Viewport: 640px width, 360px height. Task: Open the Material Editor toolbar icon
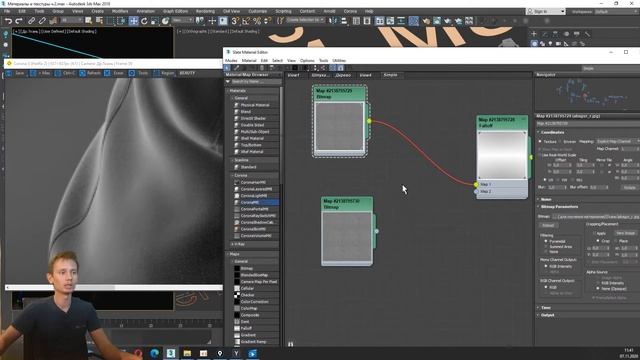[413, 21]
